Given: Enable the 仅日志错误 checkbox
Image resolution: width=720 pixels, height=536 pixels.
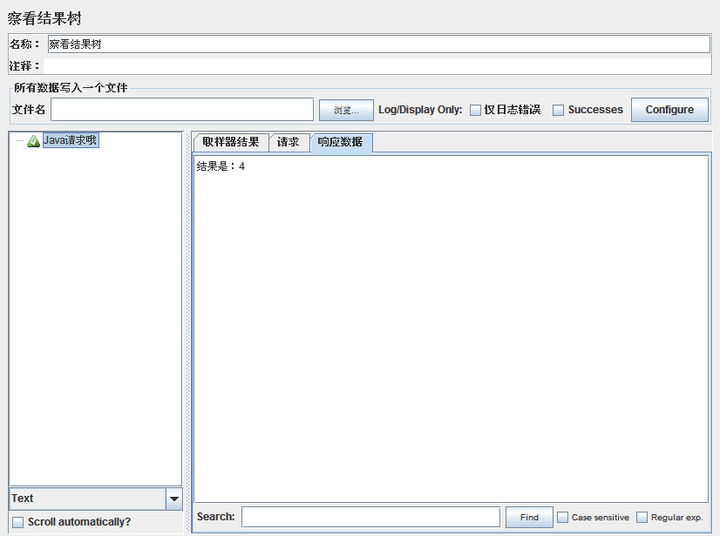Looking at the screenshot, I should 475,110.
